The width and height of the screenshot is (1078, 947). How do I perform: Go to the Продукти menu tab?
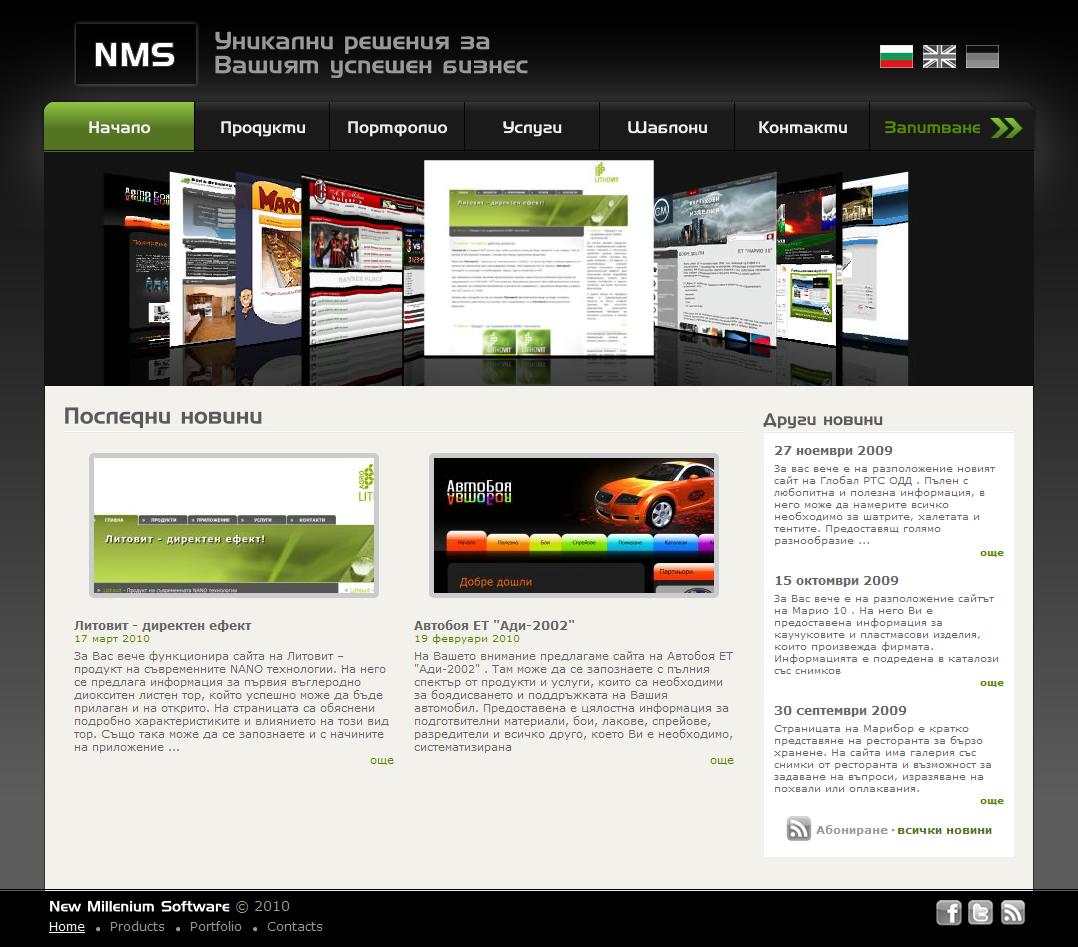click(262, 128)
